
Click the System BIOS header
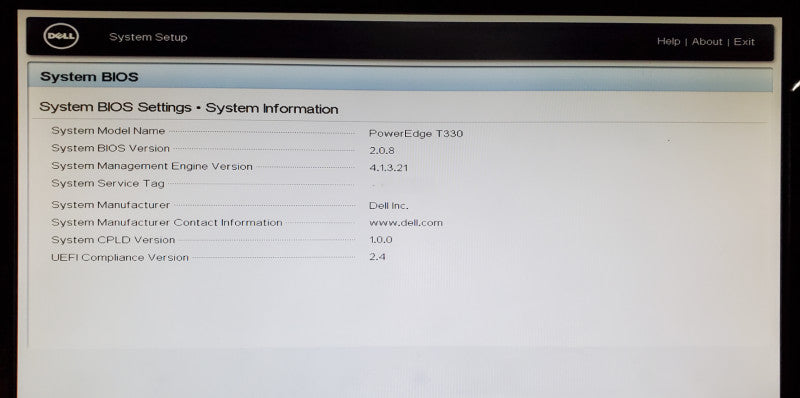click(x=89, y=77)
